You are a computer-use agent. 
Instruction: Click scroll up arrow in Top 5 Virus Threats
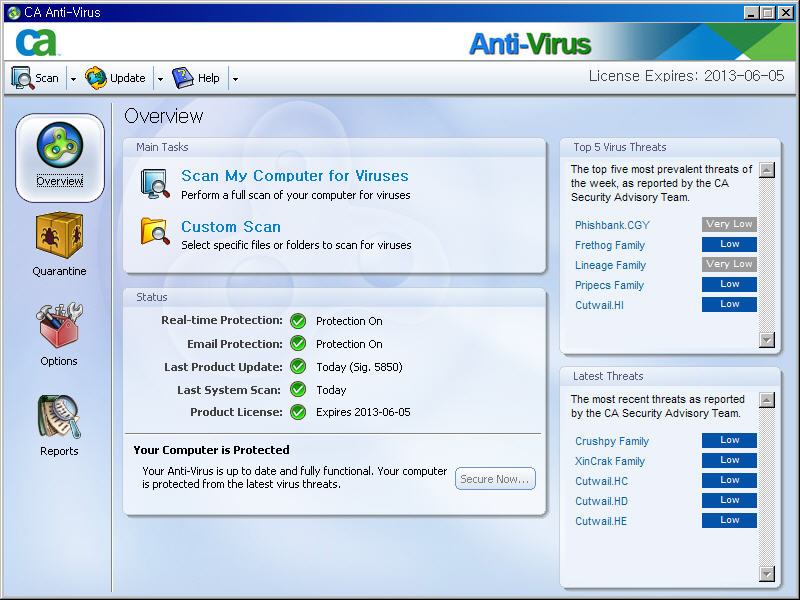pos(767,170)
